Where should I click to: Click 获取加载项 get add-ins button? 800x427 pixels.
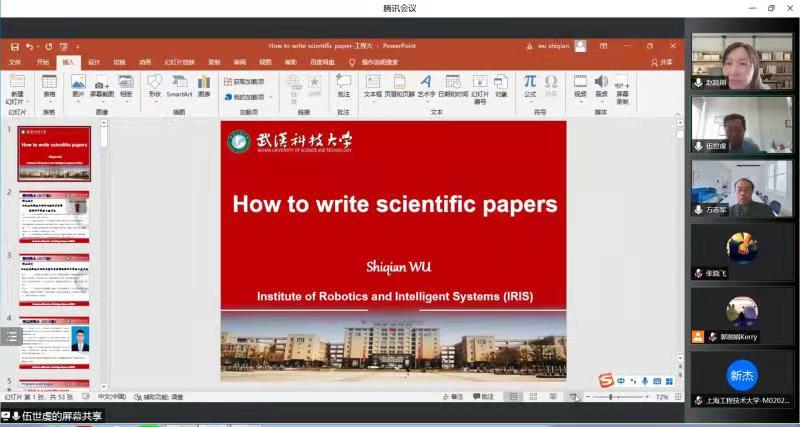(x=245, y=82)
